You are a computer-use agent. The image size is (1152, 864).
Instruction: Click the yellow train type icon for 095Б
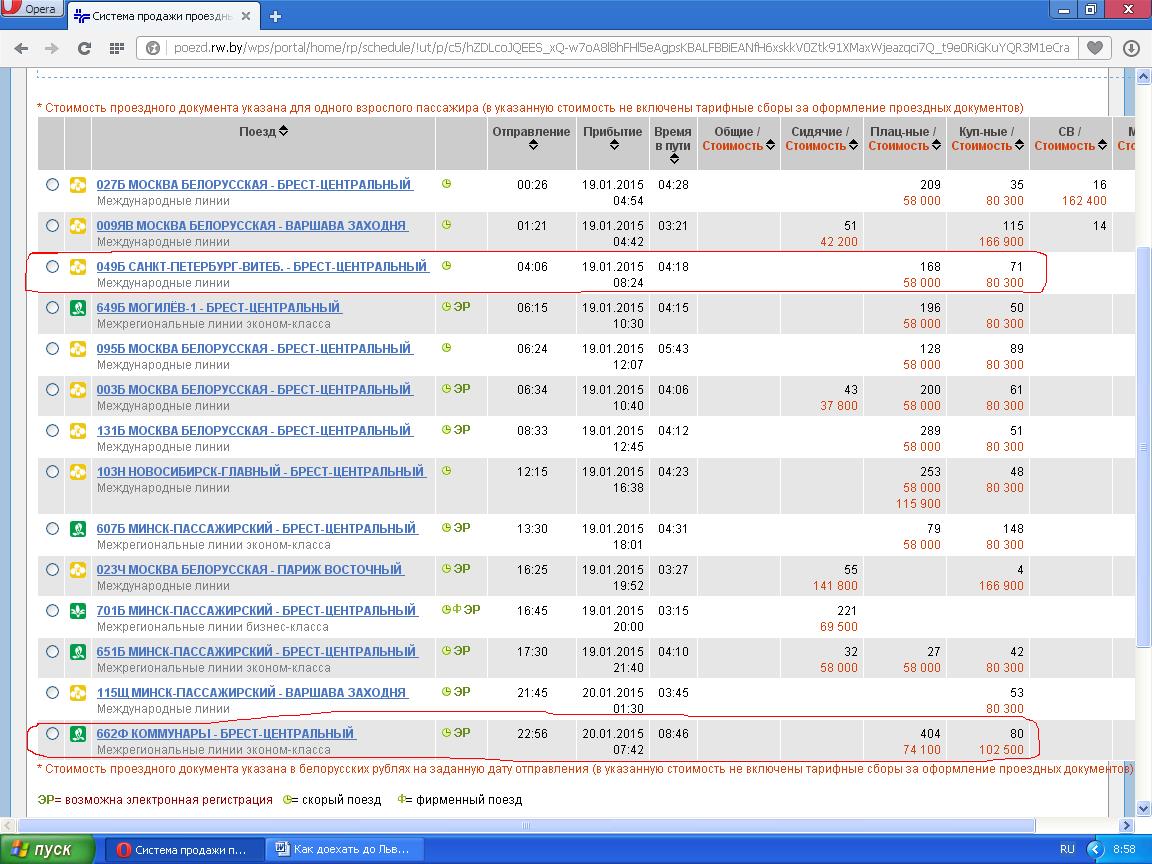pyautogui.click(x=78, y=349)
